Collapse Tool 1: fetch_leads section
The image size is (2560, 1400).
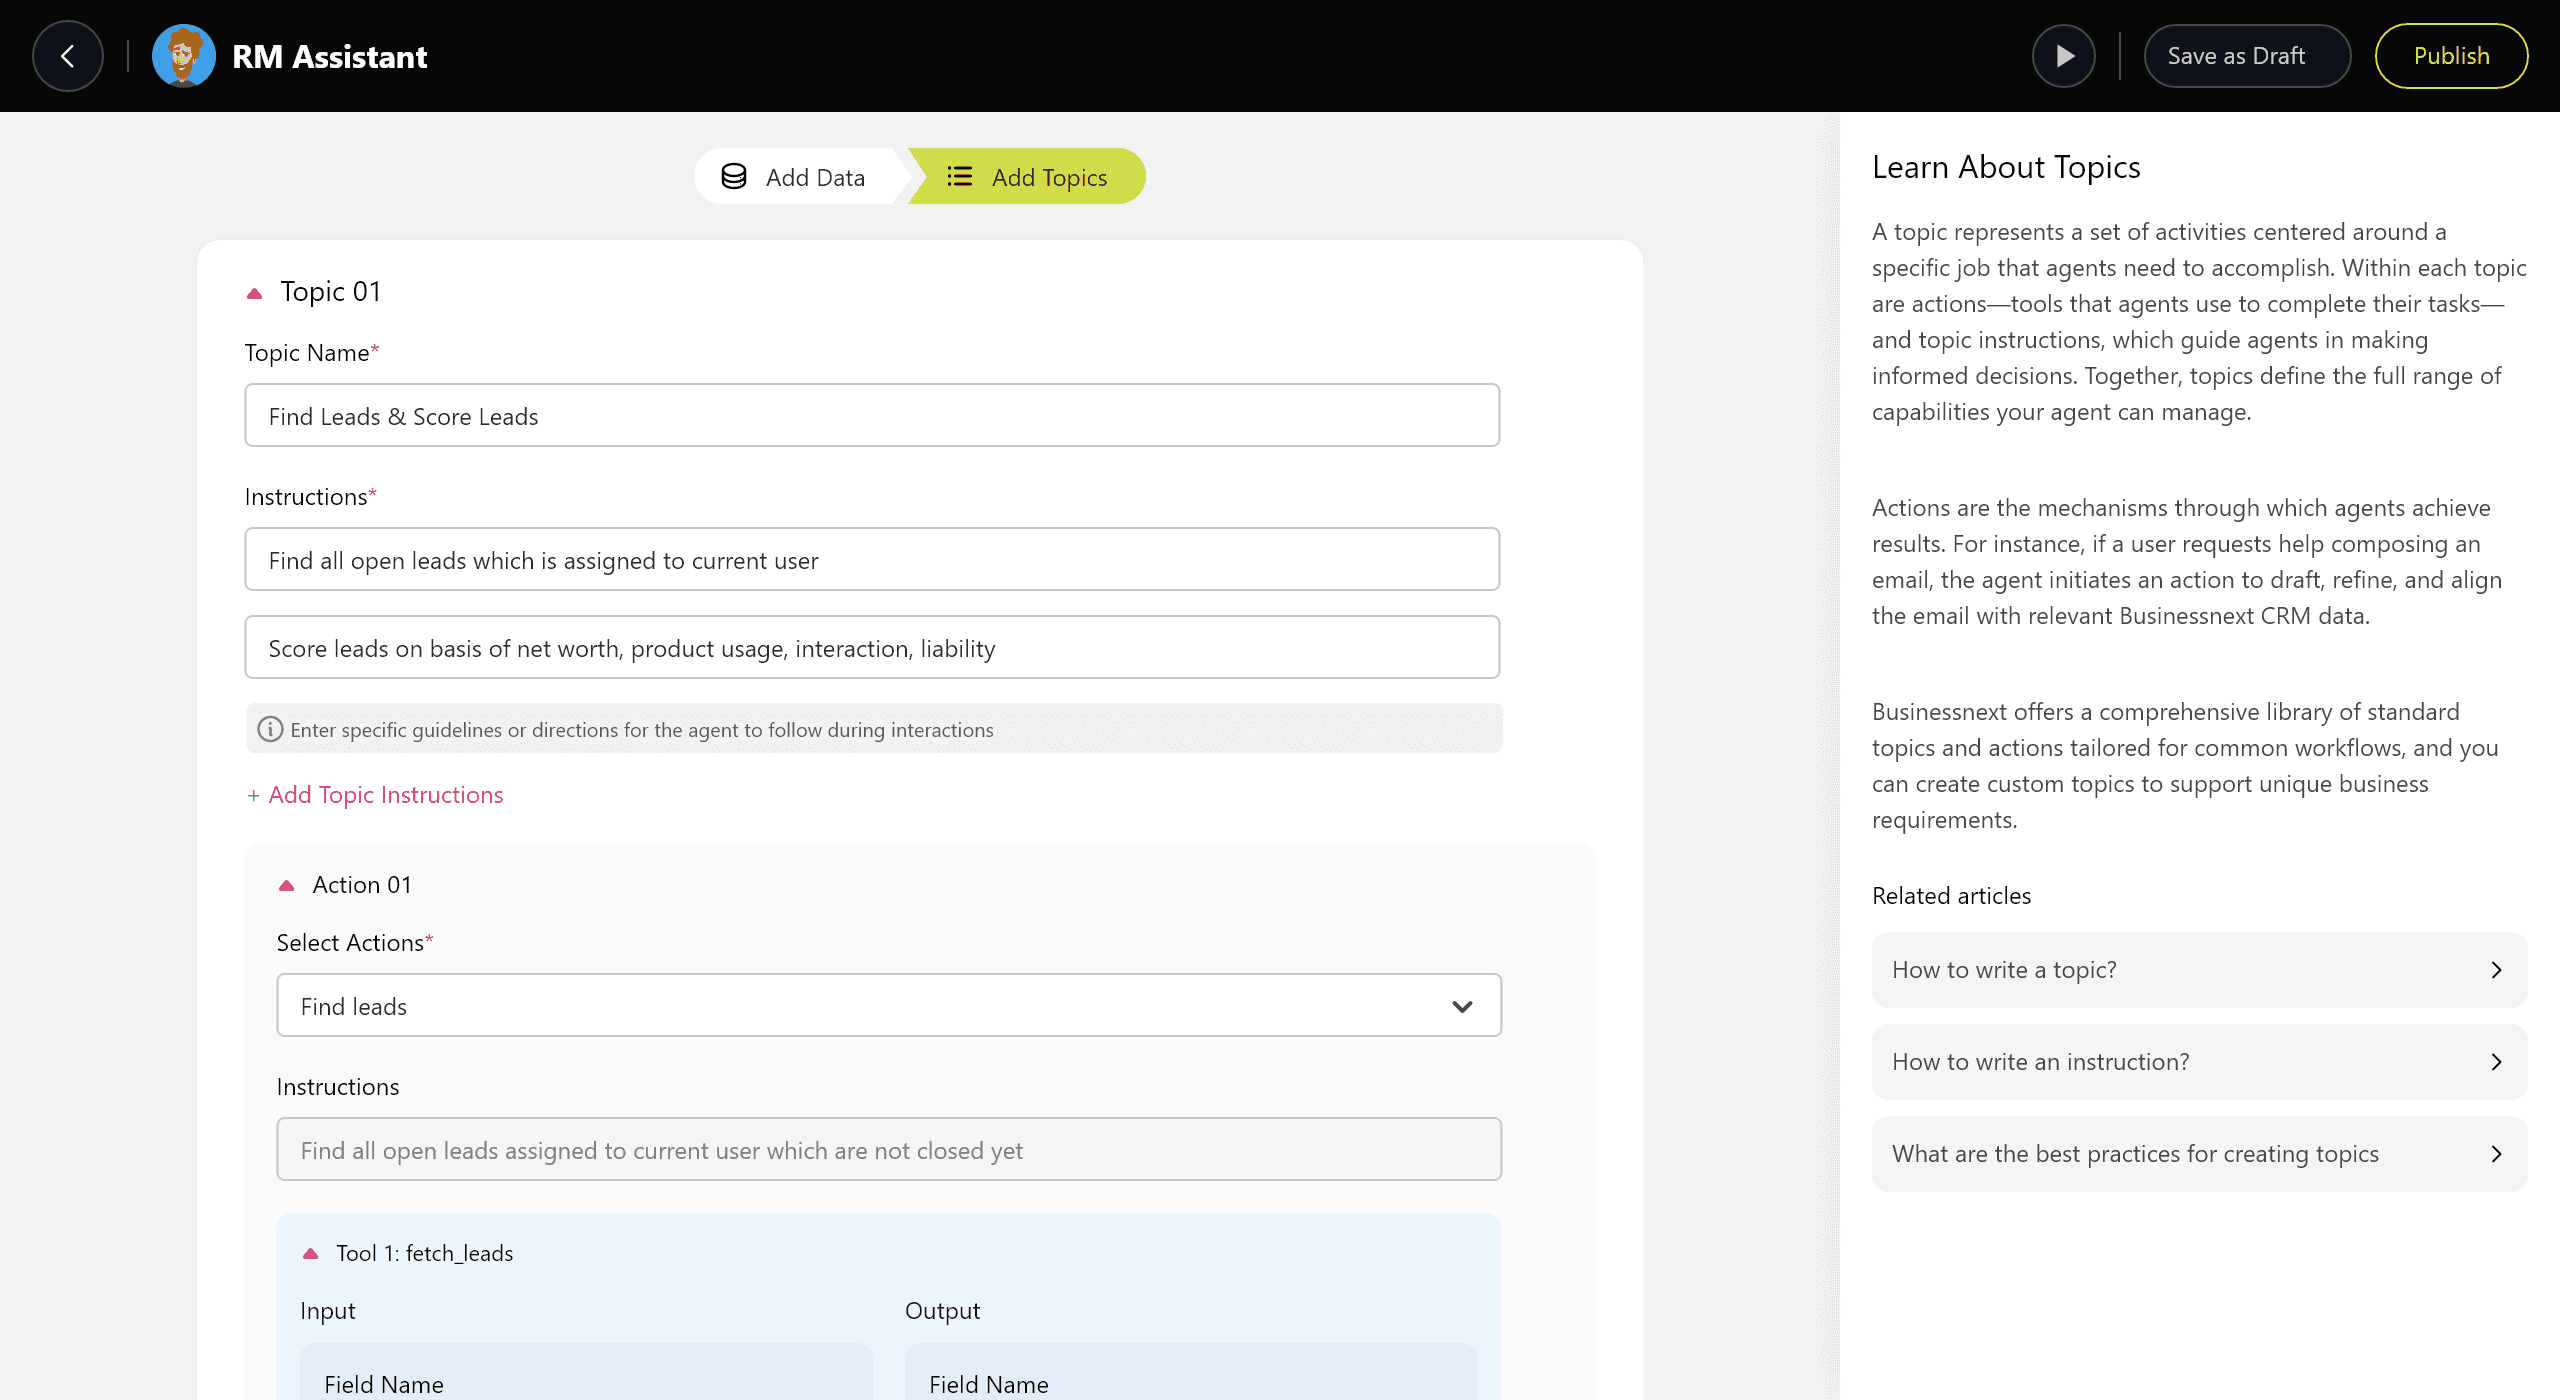click(310, 1254)
